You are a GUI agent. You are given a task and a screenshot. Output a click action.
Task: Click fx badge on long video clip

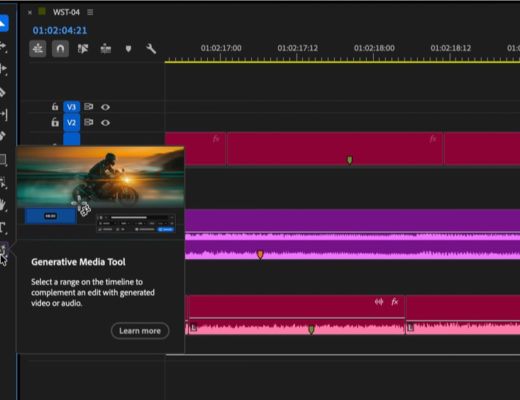tap(433, 138)
